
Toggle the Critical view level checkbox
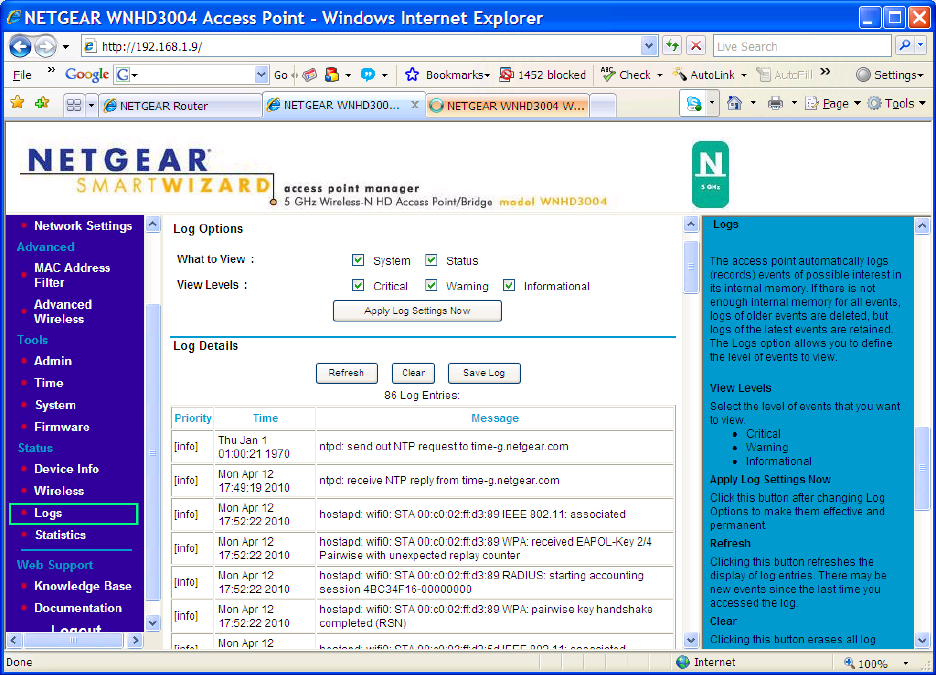358,285
